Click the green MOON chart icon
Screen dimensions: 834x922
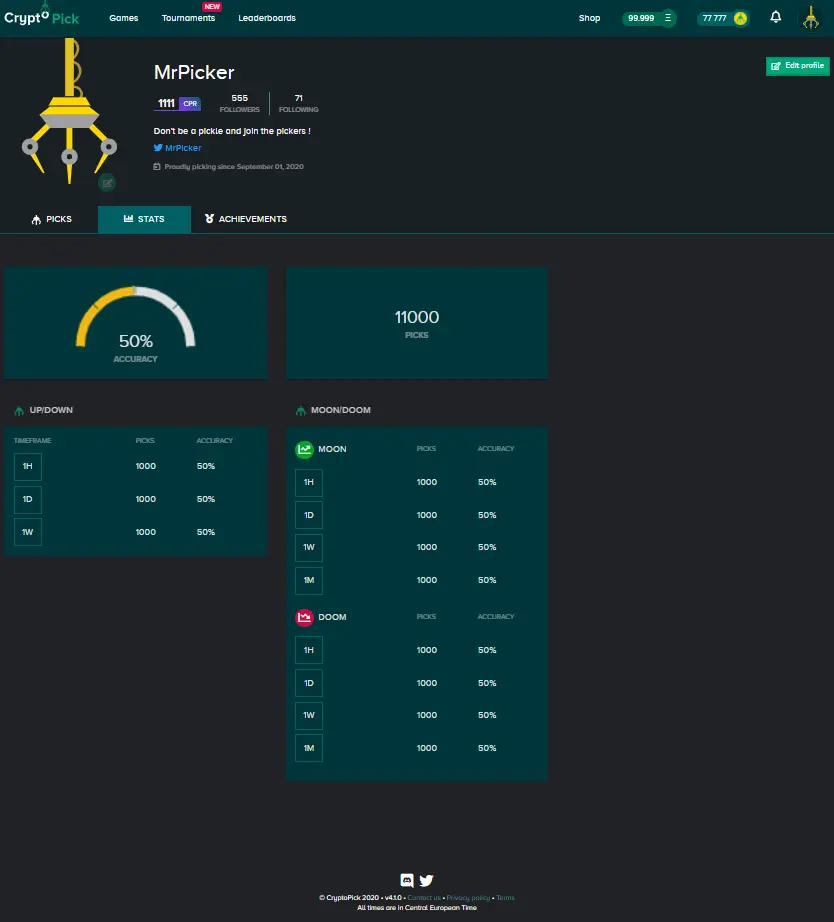(304, 449)
